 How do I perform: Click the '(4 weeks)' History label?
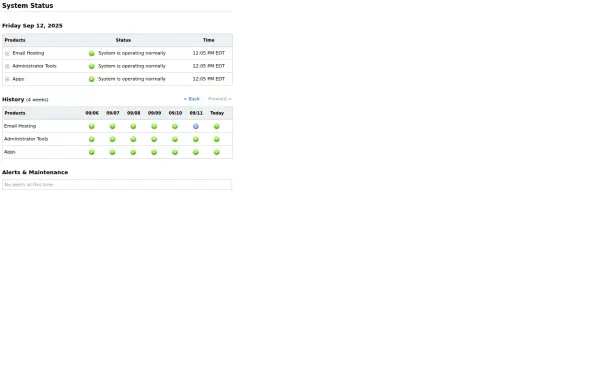click(x=37, y=100)
